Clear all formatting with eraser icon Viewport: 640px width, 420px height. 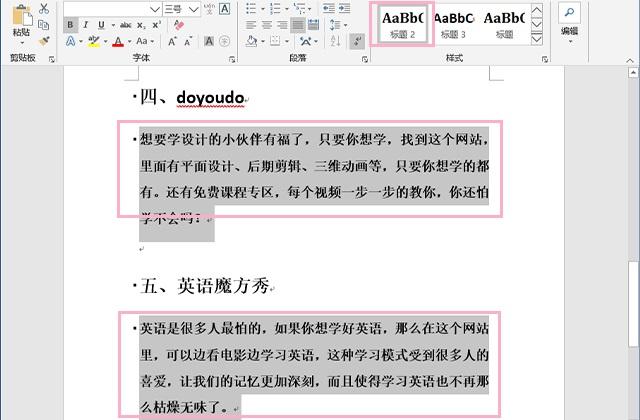click(x=178, y=25)
